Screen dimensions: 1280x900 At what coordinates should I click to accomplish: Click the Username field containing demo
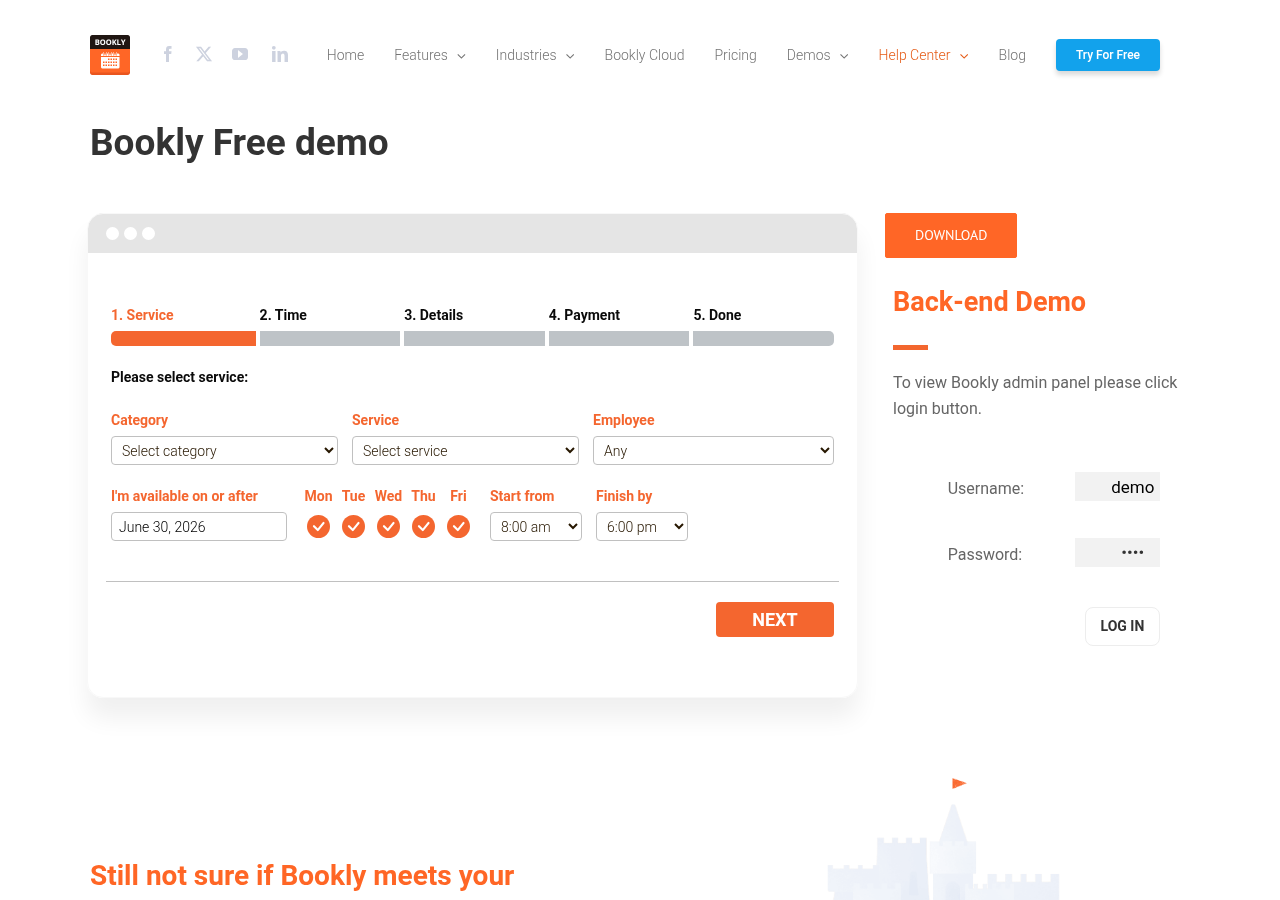[1117, 487]
